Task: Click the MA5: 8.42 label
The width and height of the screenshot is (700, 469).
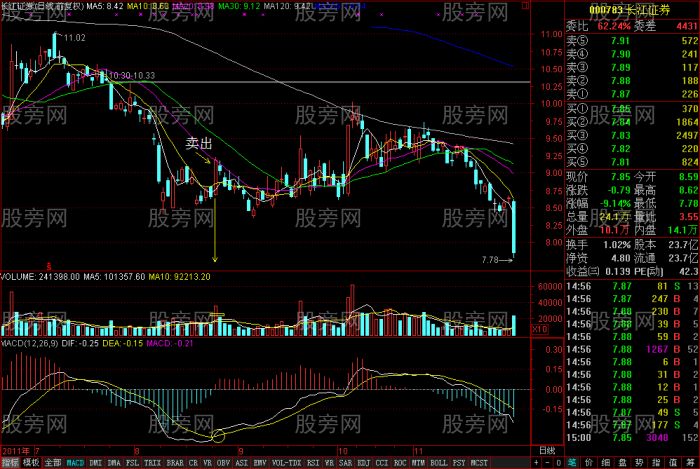Action: click(x=104, y=6)
